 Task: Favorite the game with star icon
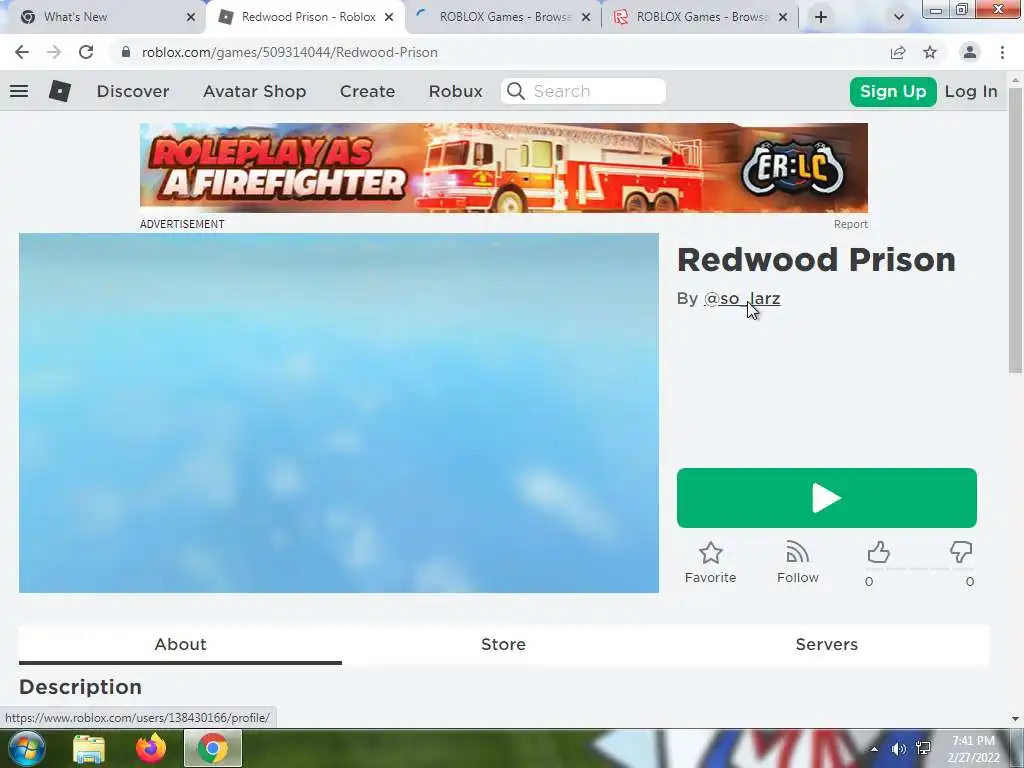pos(711,553)
